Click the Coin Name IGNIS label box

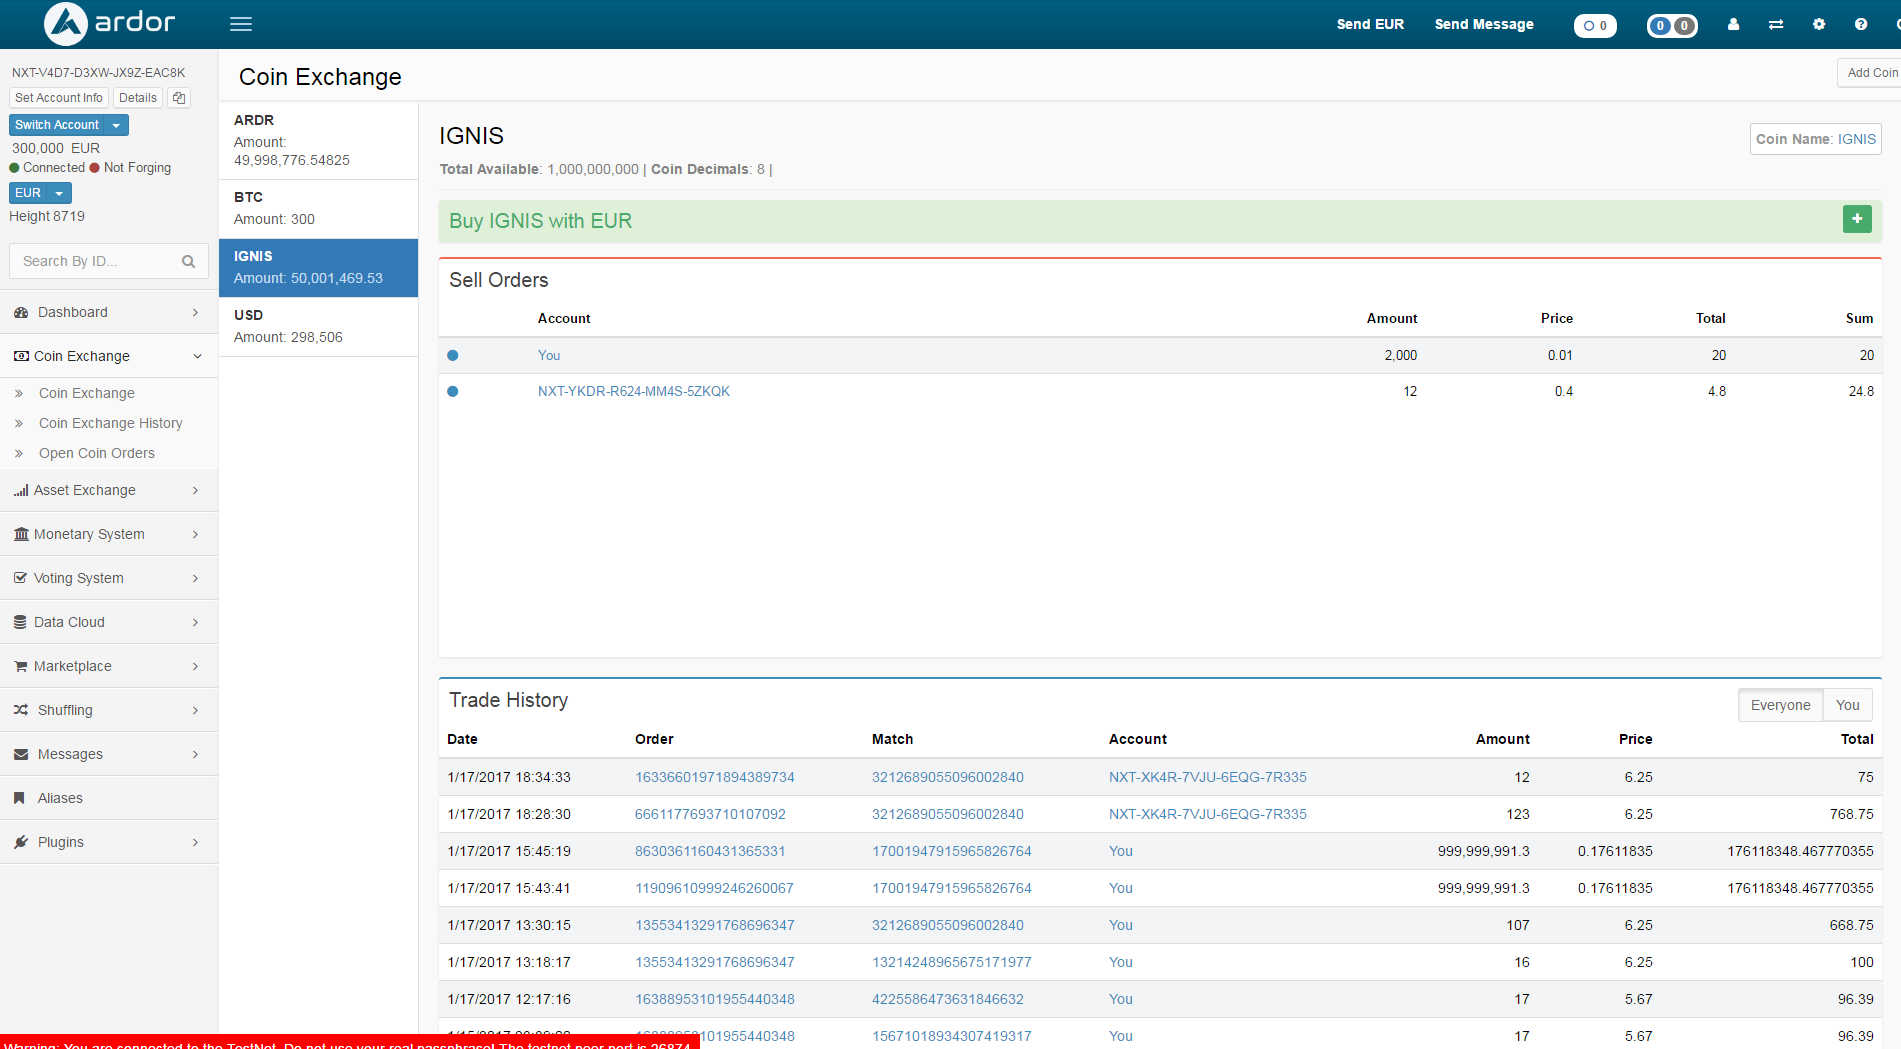(1816, 139)
